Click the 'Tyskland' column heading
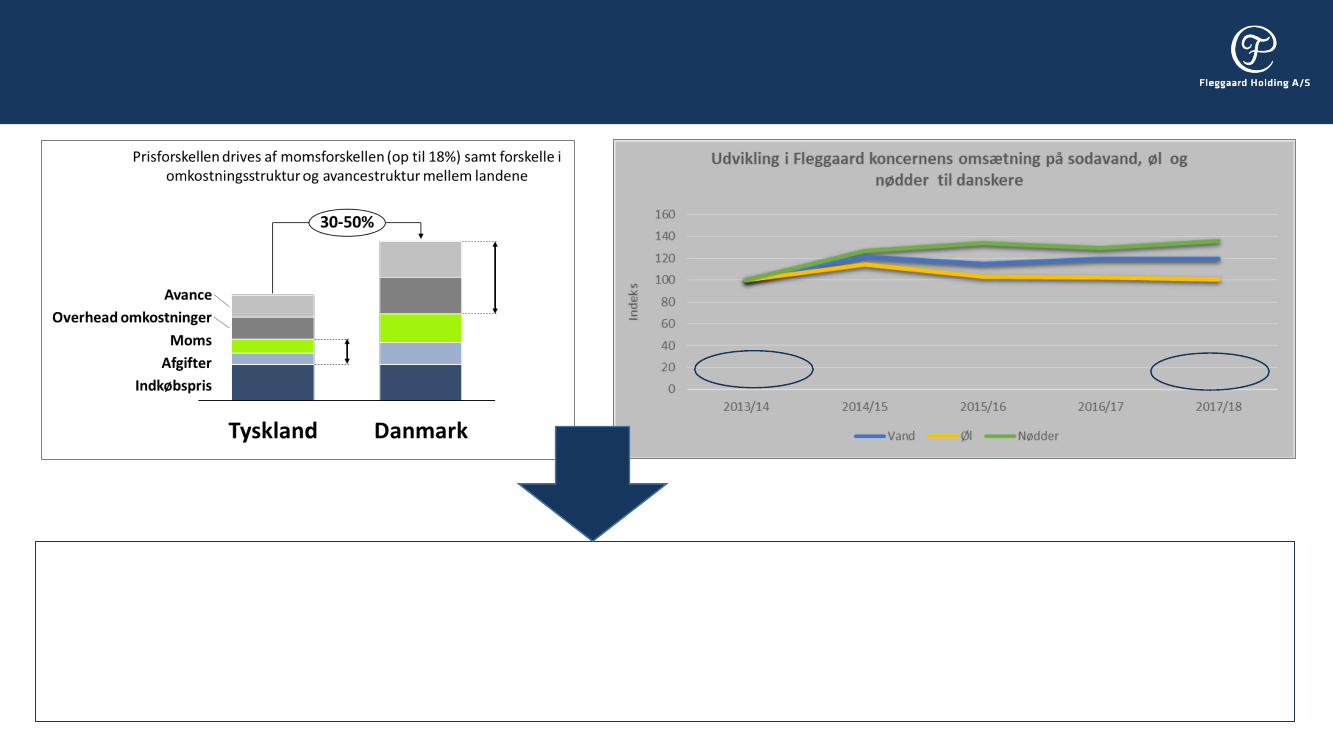 coord(273,431)
